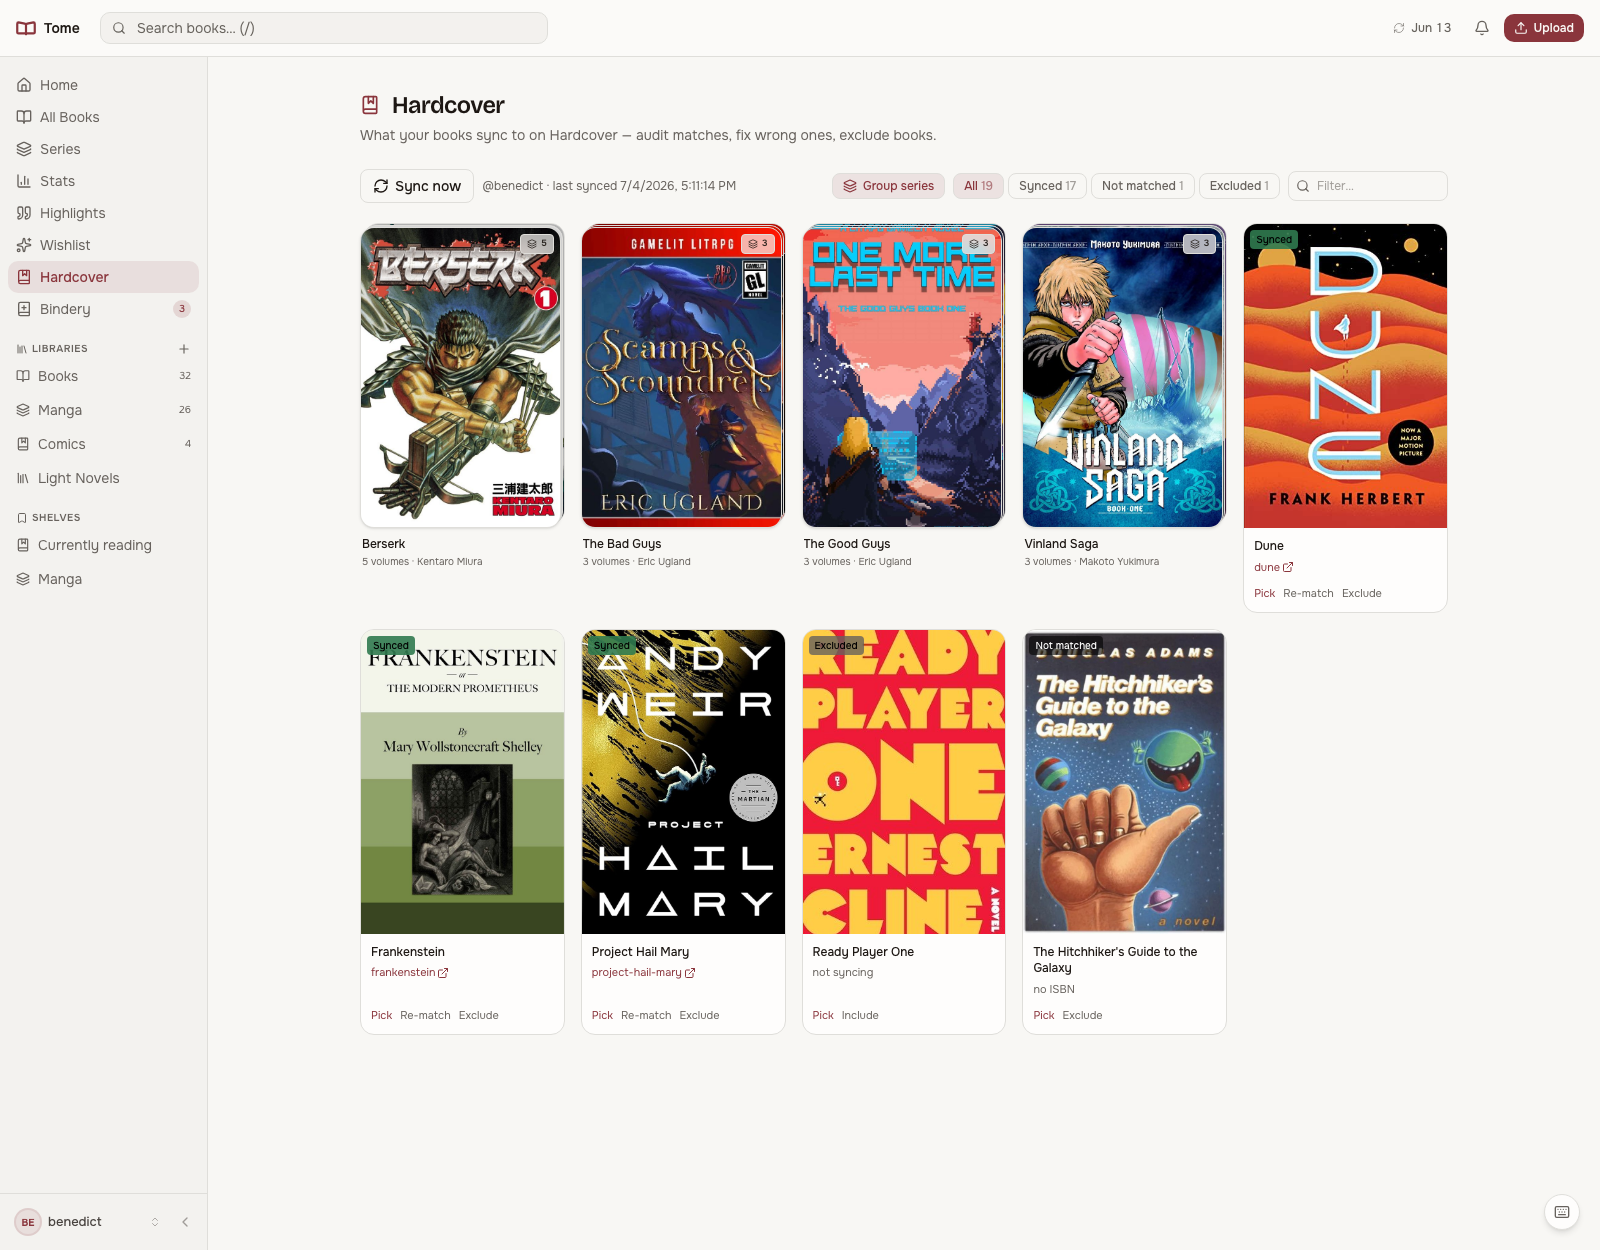Select Hardcover in the sidebar
This screenshot has height=1250, width=1600.
[103, 277]
